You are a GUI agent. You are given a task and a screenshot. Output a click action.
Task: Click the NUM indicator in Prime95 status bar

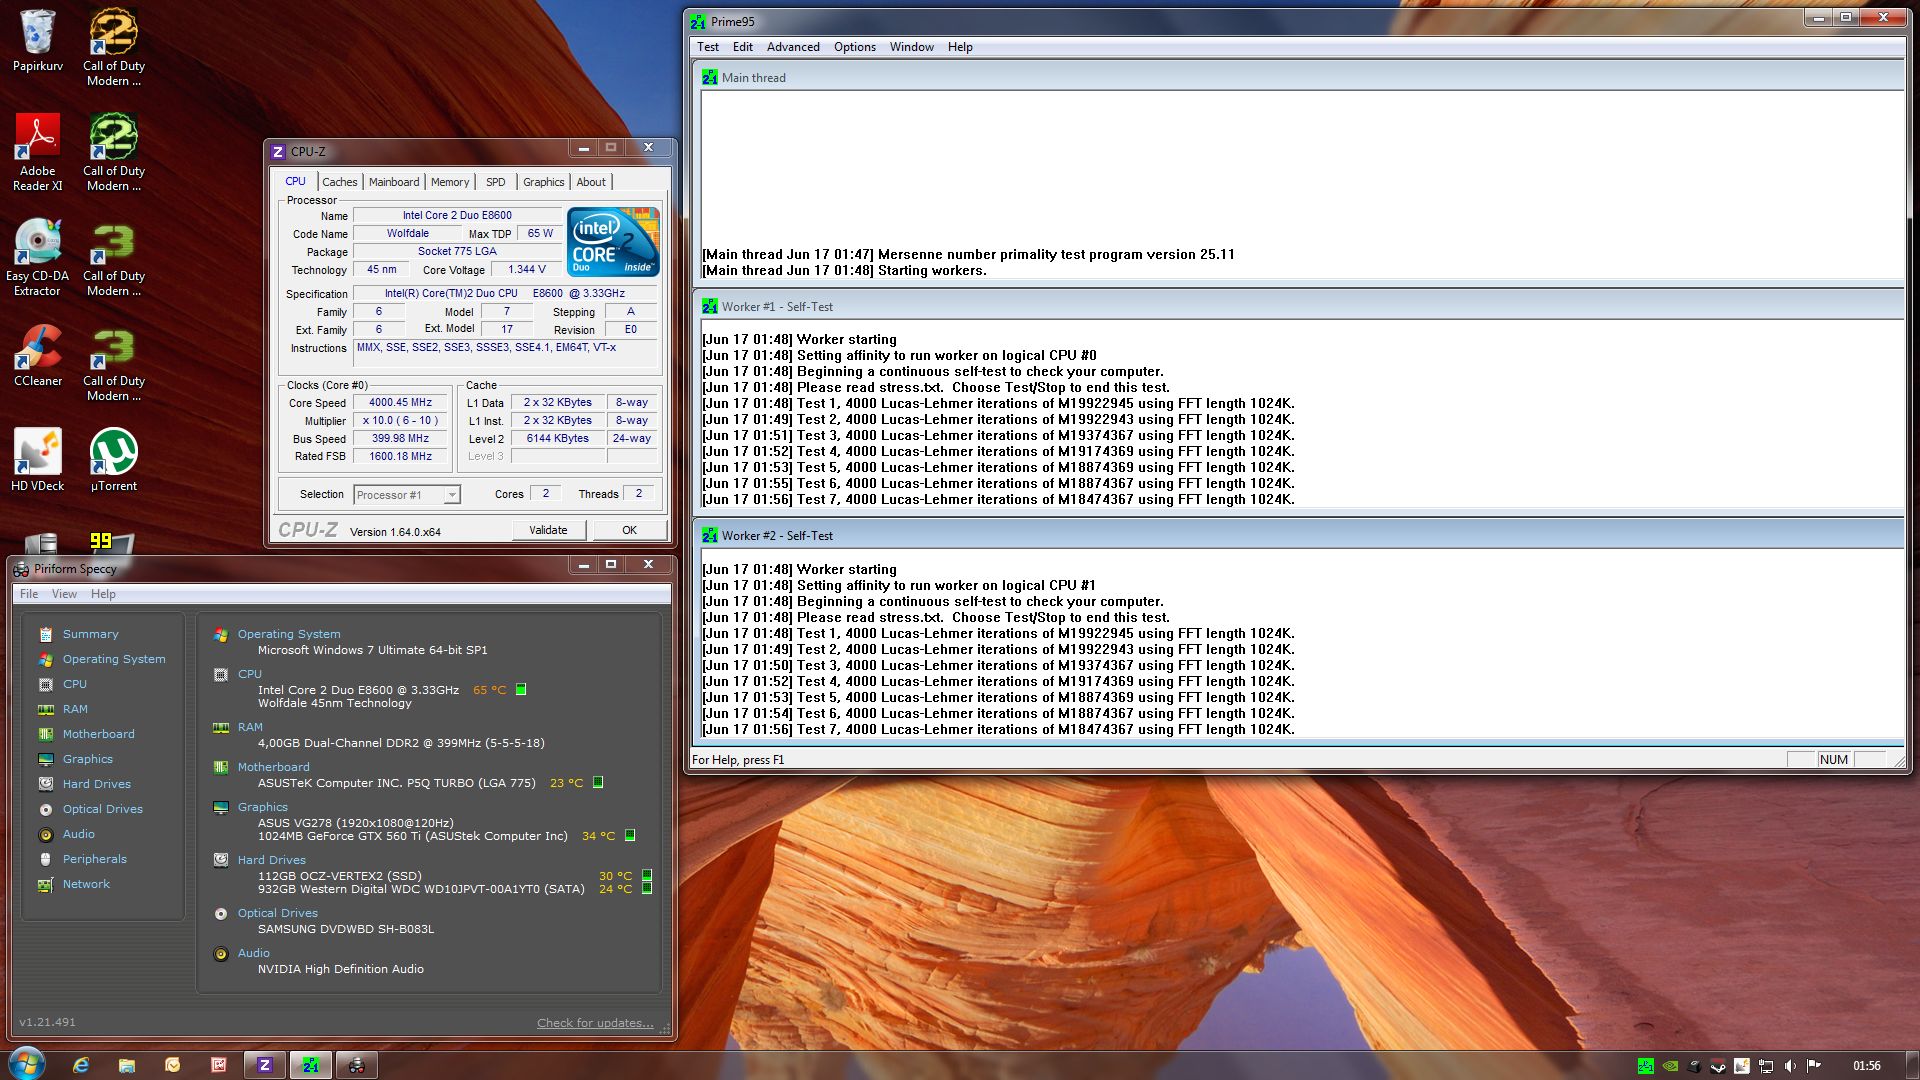coord(1834,760)
